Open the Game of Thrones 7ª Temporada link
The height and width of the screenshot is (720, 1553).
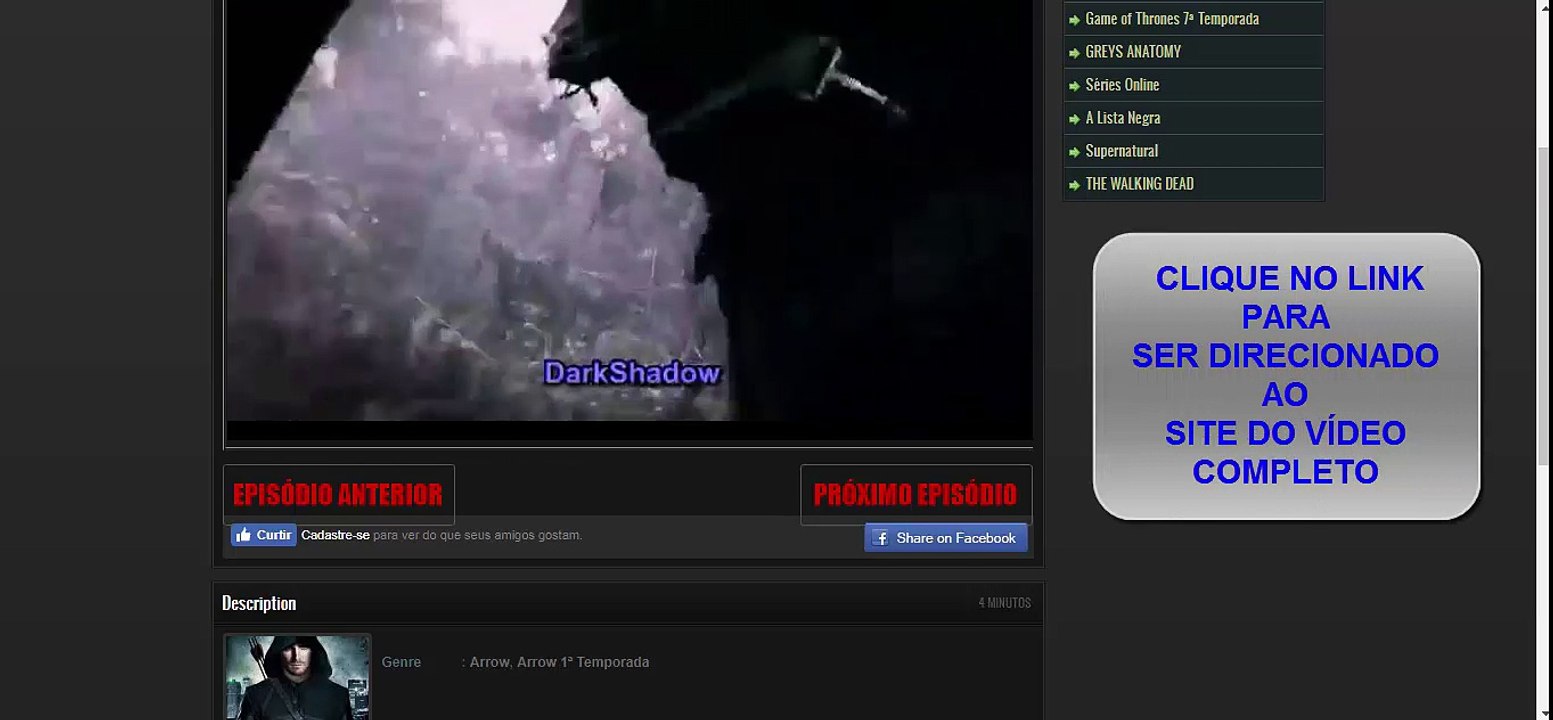[x=1171, y=19]
